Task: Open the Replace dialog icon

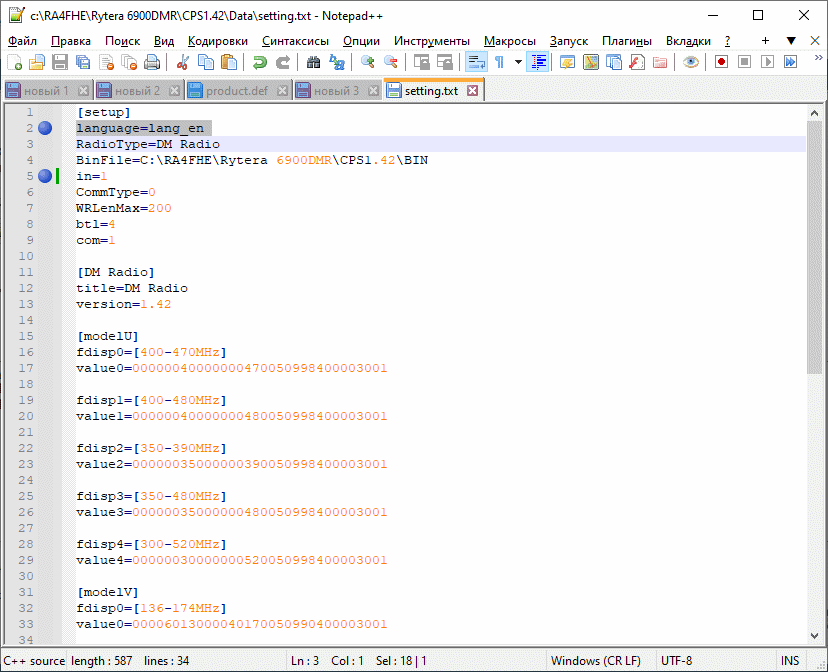Action: [336, 62]
